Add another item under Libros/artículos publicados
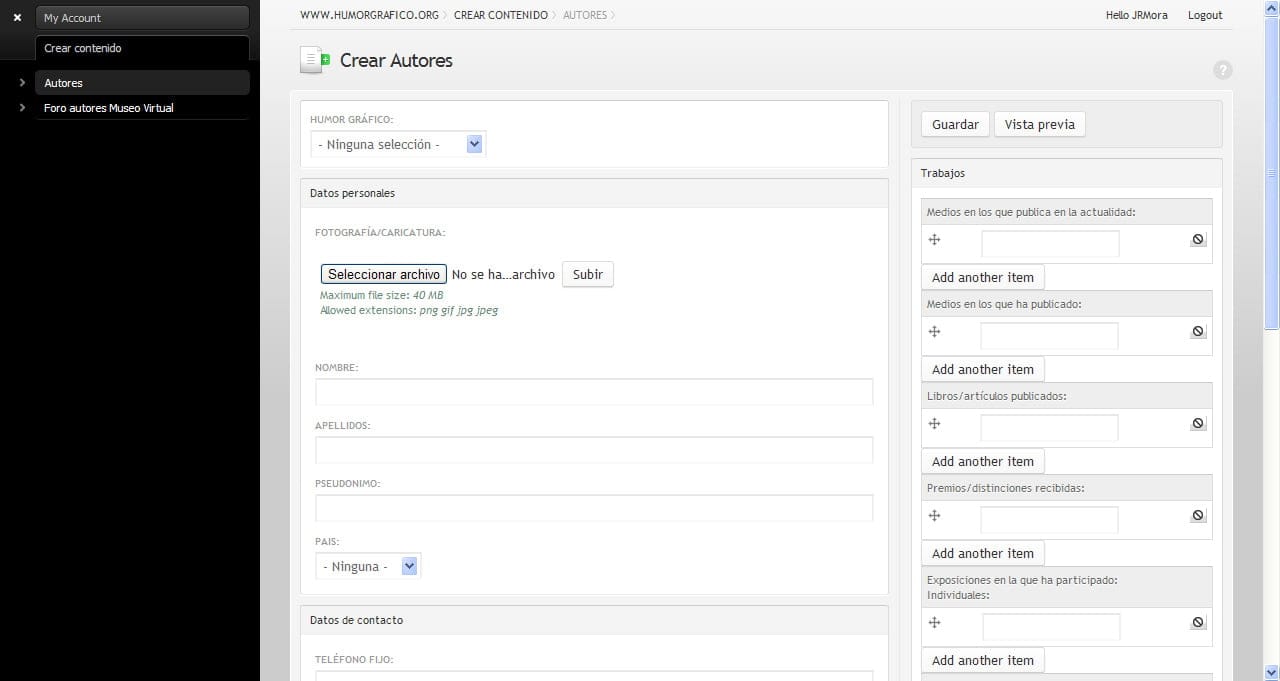Image resolution: width=1280 pixels, height=681 pixels. pyautogui.click(x=982, y=461)
